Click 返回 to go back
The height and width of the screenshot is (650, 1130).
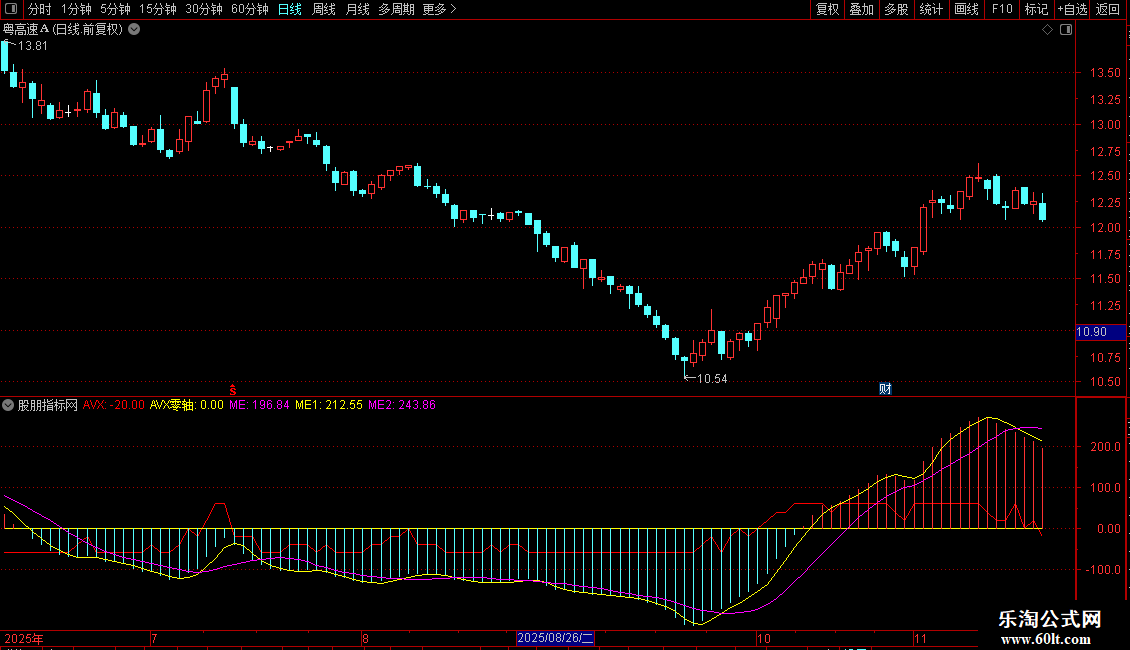coord(1108,9)
